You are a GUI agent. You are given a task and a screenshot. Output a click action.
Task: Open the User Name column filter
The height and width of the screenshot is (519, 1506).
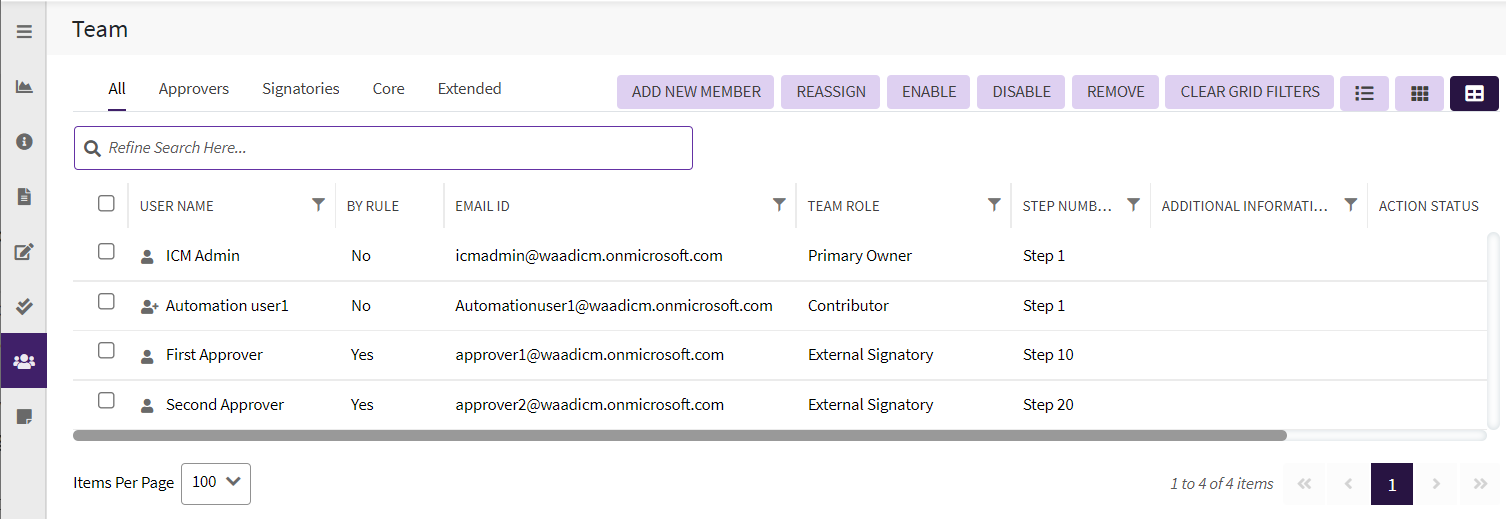[318, 205]
